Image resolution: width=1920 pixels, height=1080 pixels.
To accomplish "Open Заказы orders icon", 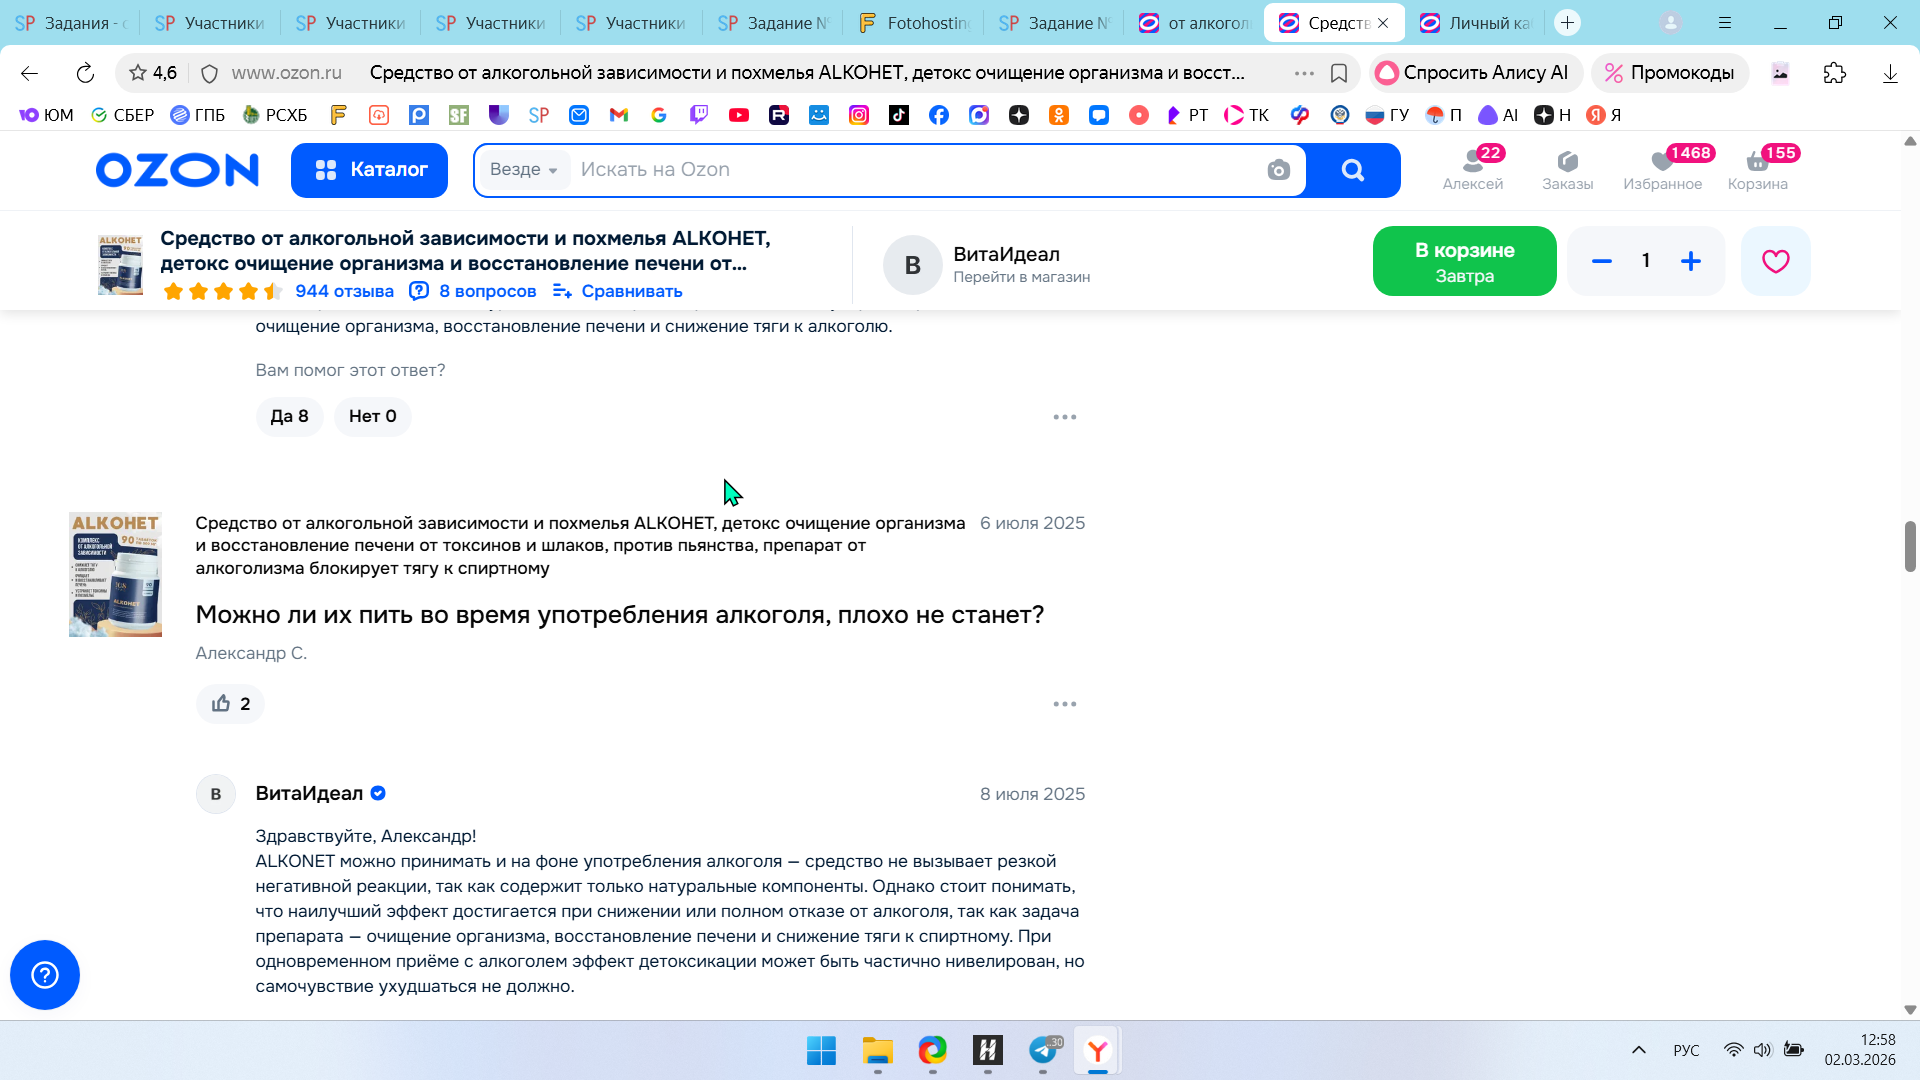I will pyautogui.click(x=1567, y=168).
